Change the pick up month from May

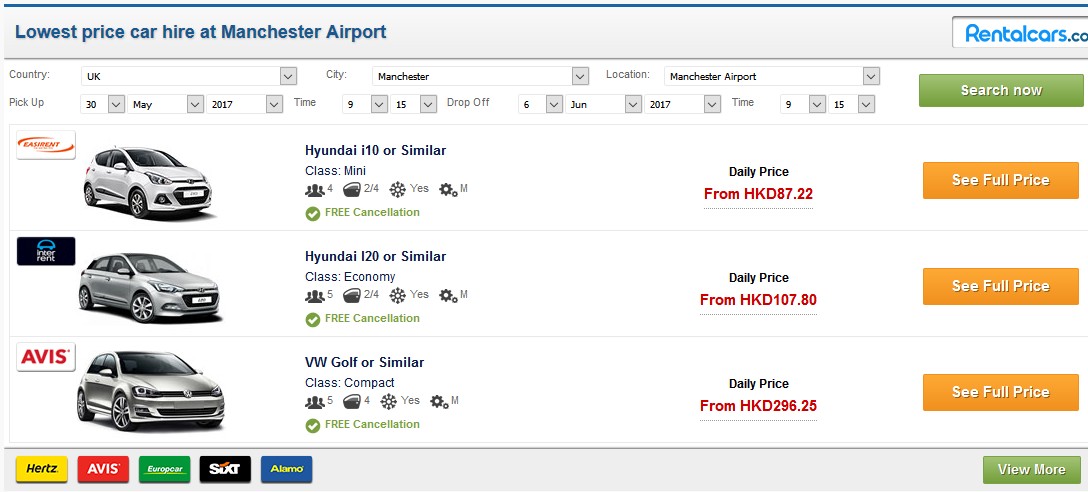(x=166, y=104)
